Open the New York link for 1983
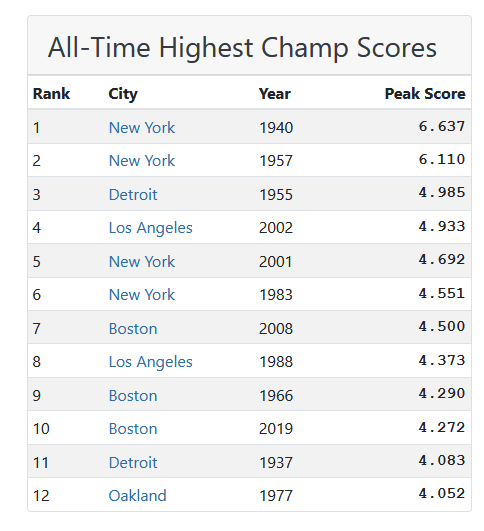484x531 pixels. coord(142,294)
